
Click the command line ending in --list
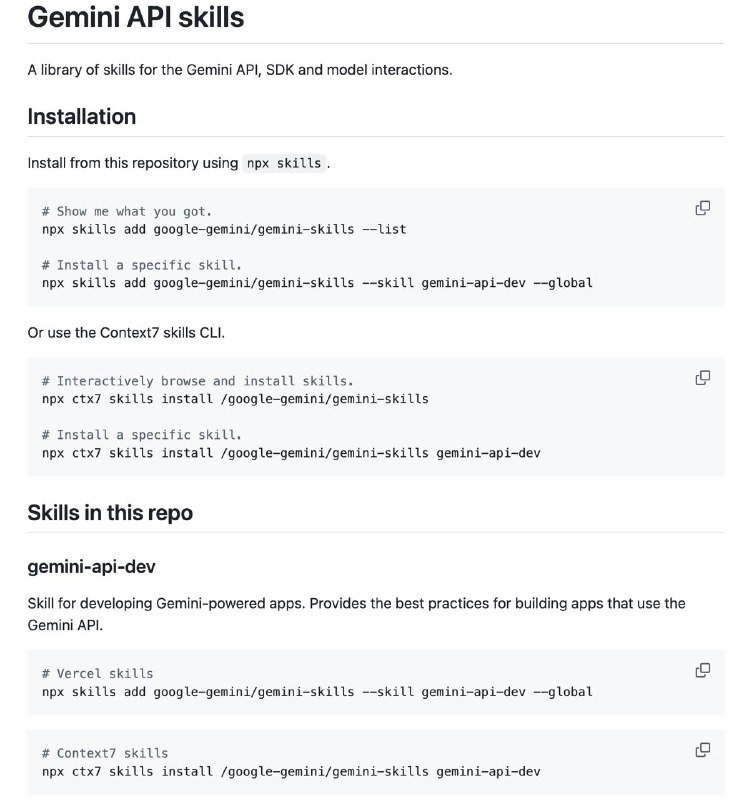(224, 229)
